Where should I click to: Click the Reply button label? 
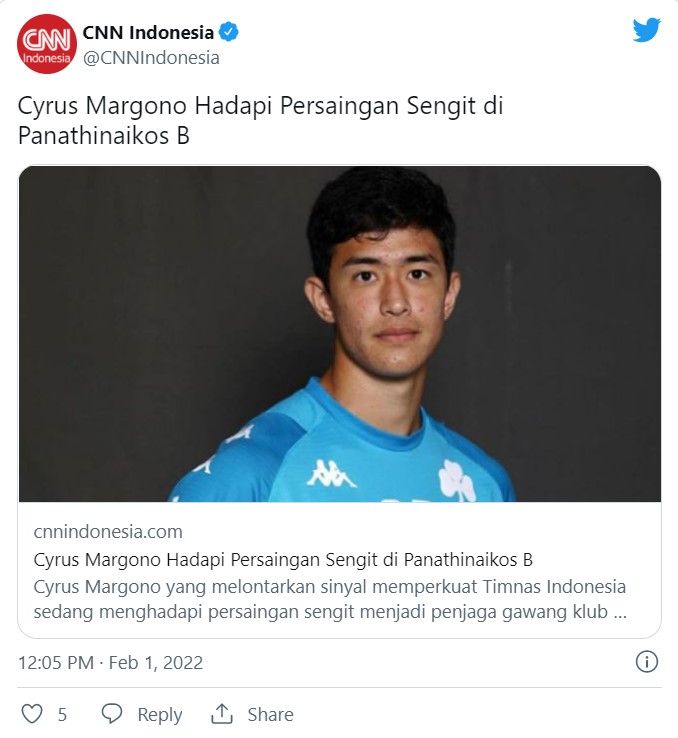(x=160, y=714)
